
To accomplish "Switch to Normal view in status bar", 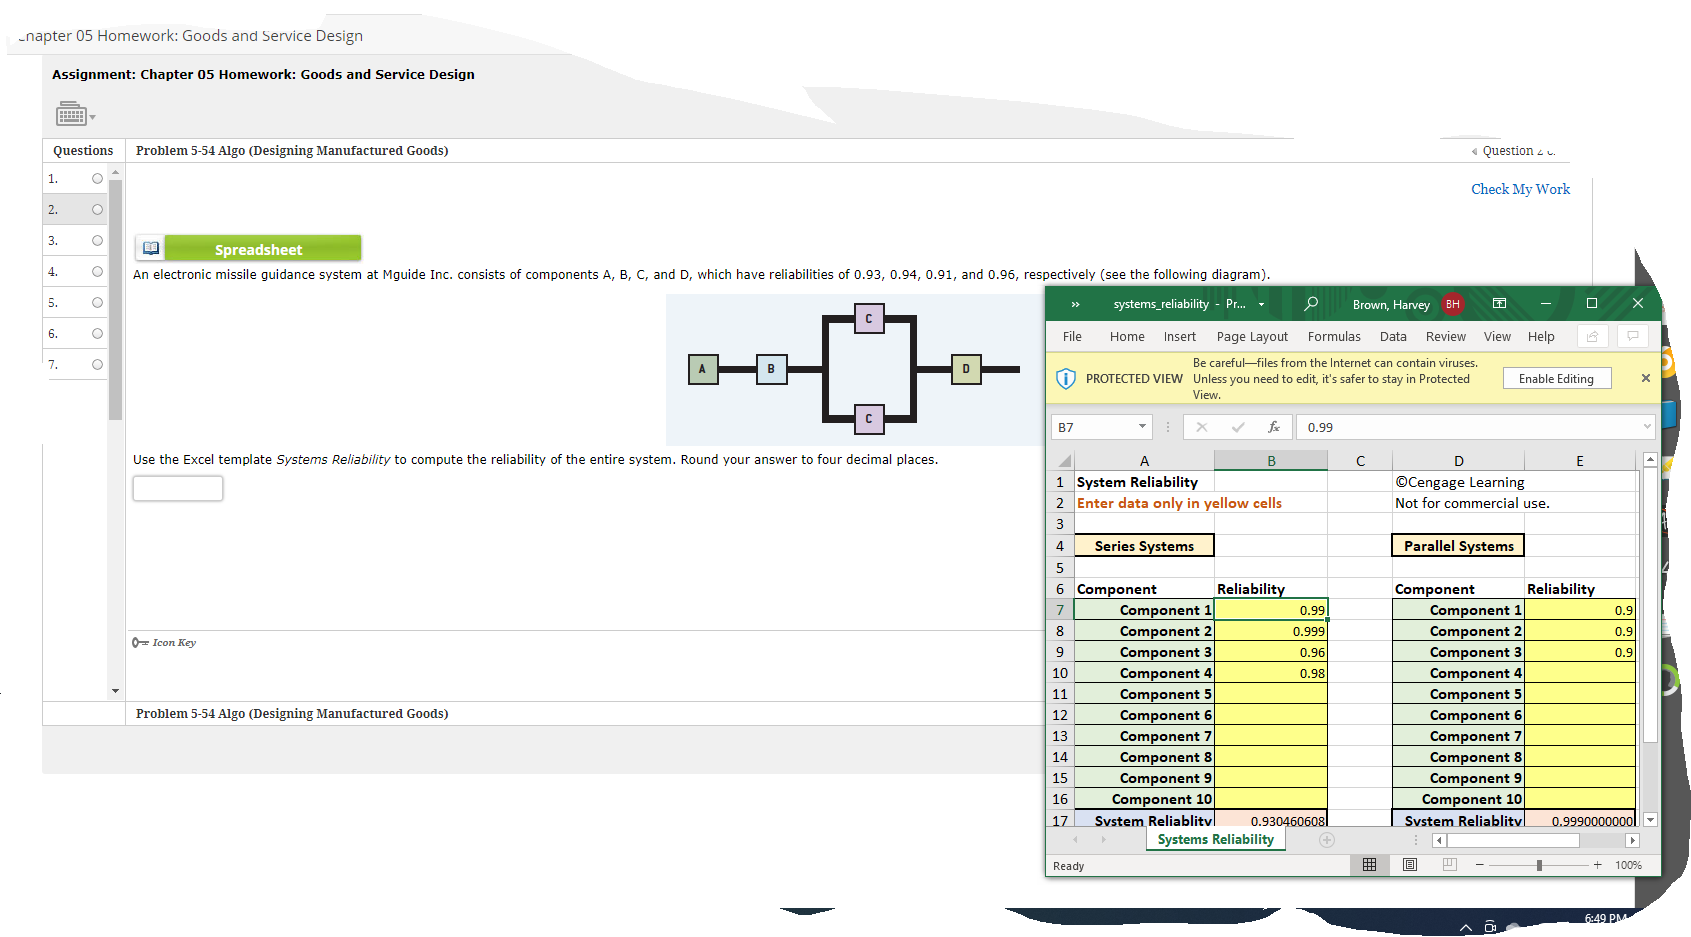I will pos(1369,865).
